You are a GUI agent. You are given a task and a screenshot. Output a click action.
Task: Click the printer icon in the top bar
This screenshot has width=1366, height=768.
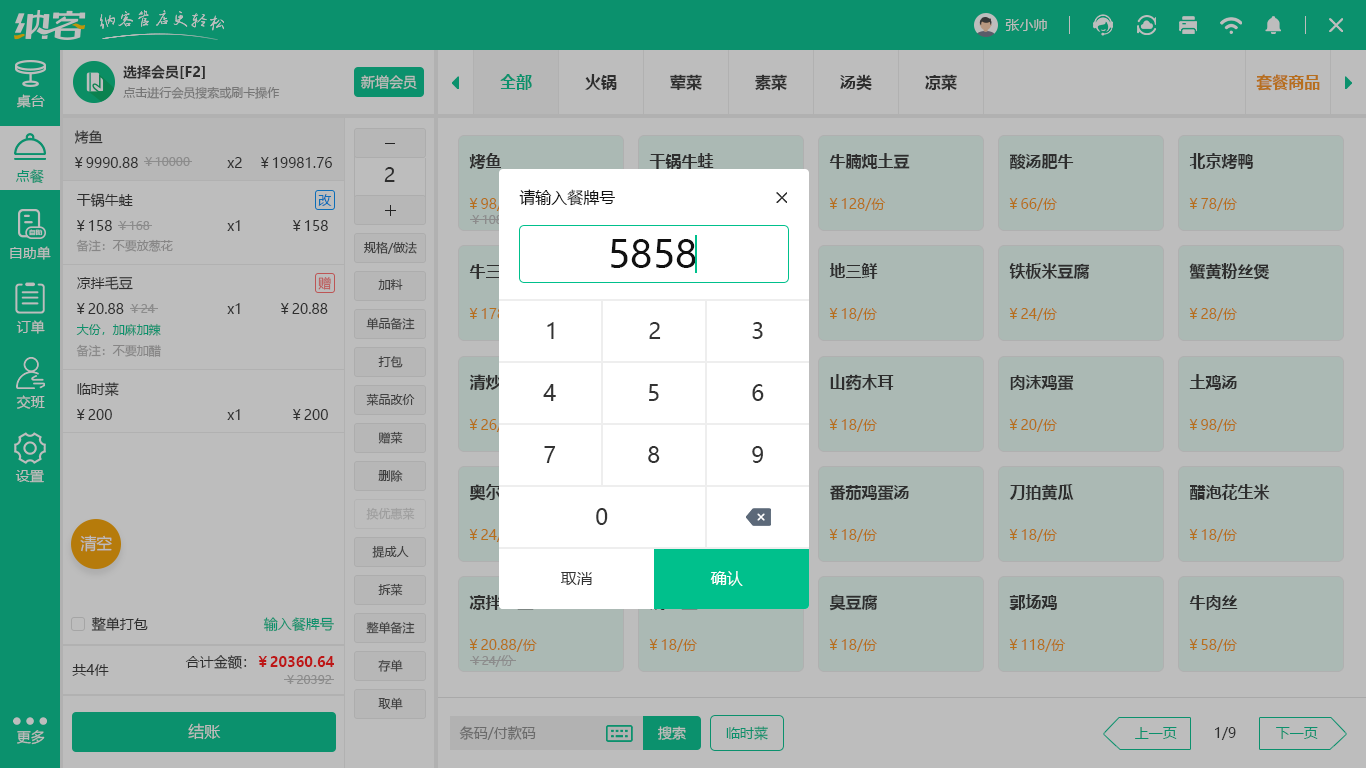[1189, 25]
